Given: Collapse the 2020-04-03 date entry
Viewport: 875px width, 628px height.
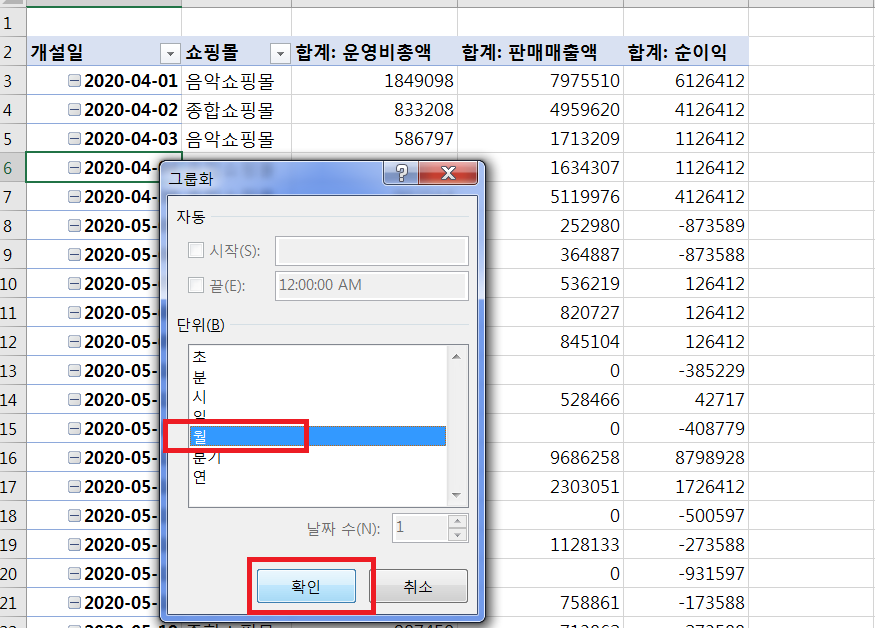Looking at the screenshot, I should [x=74, y=139].
